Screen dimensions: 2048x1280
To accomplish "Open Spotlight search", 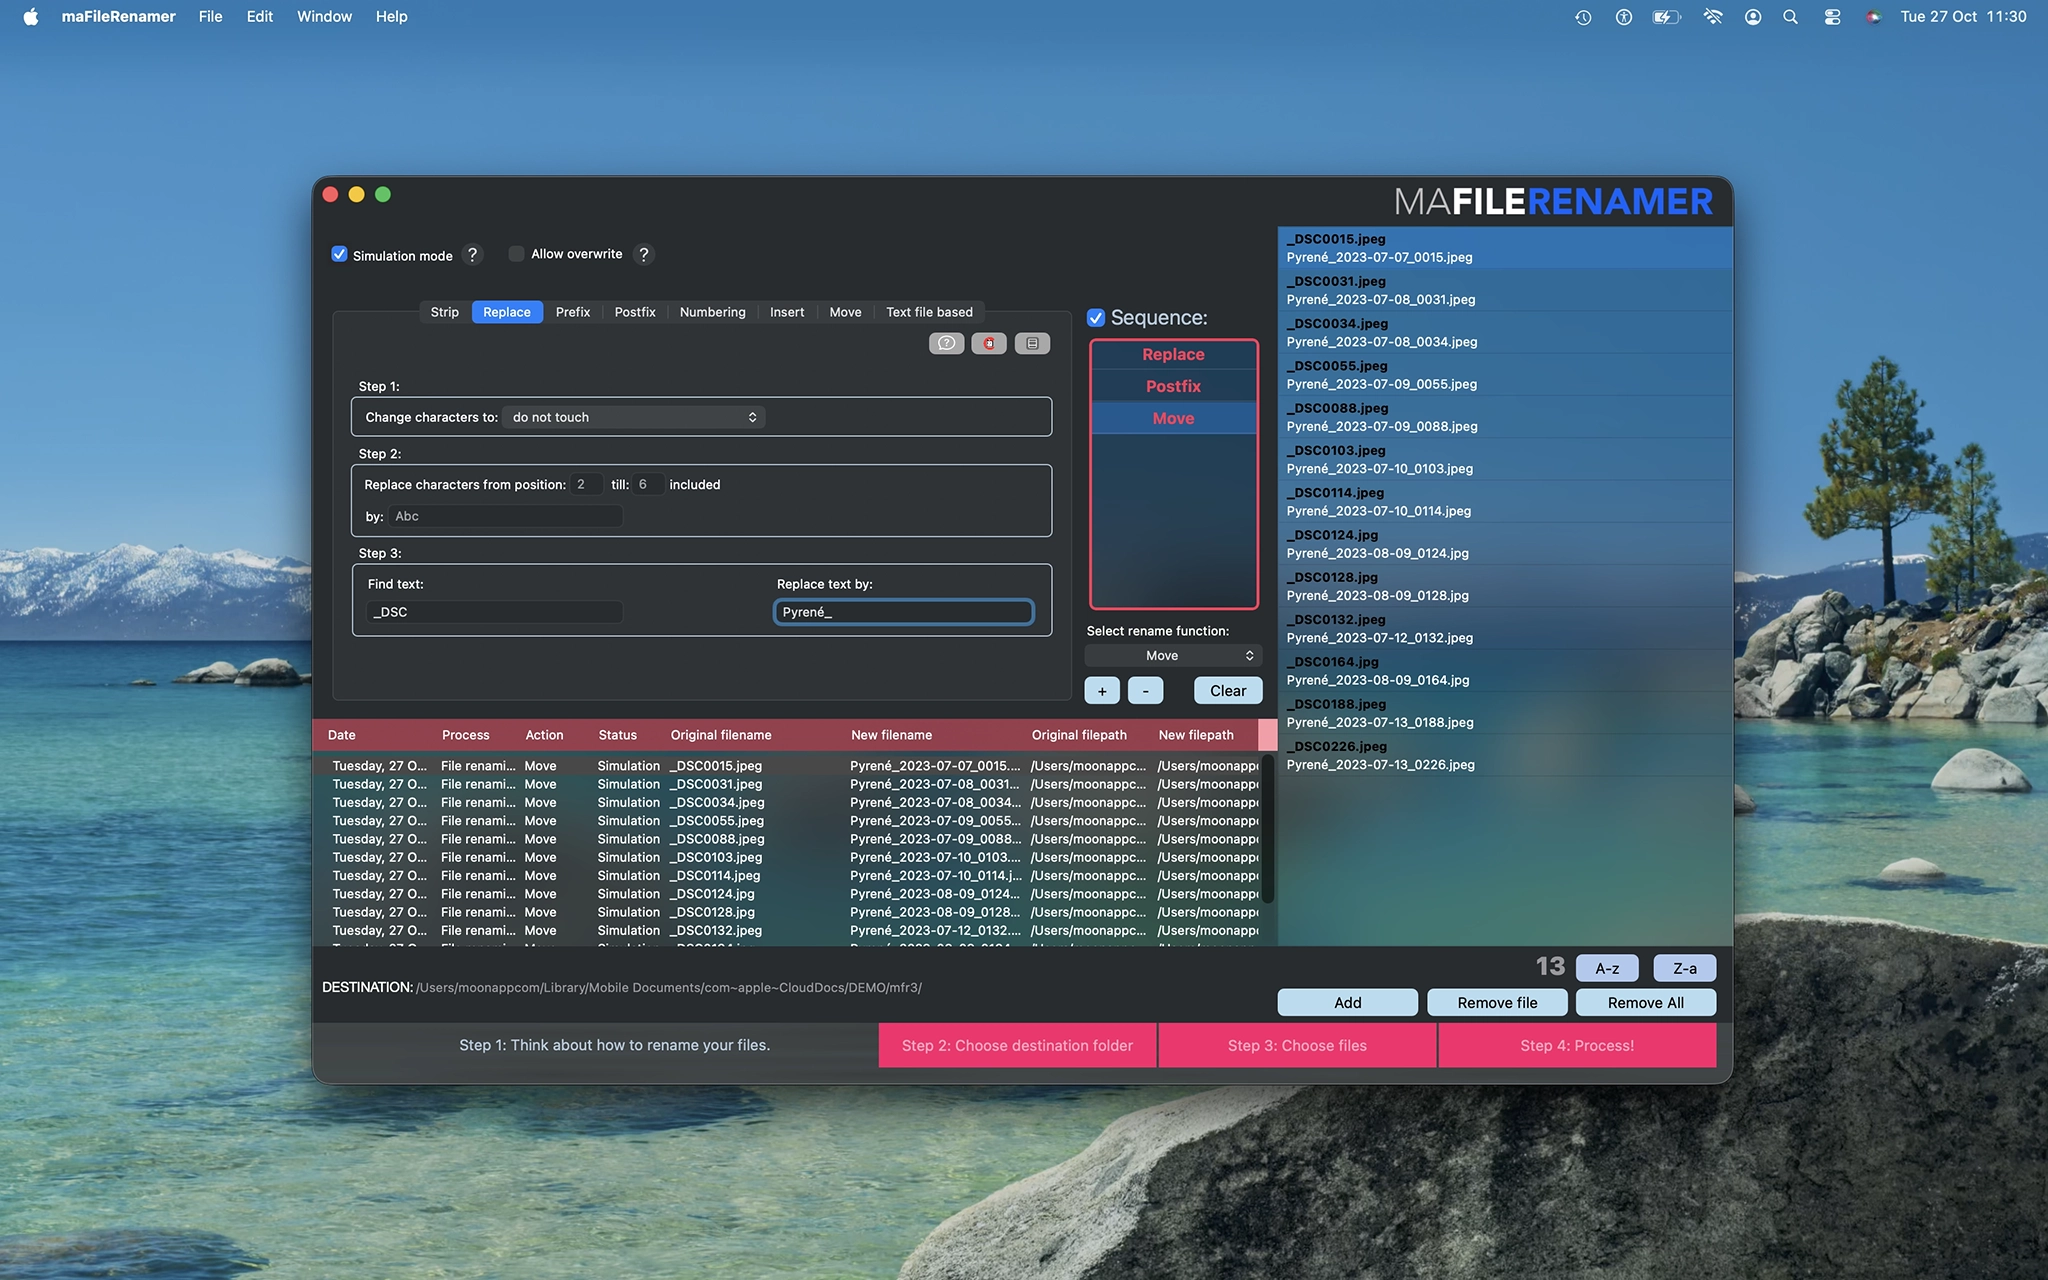I will [1791, 17].
